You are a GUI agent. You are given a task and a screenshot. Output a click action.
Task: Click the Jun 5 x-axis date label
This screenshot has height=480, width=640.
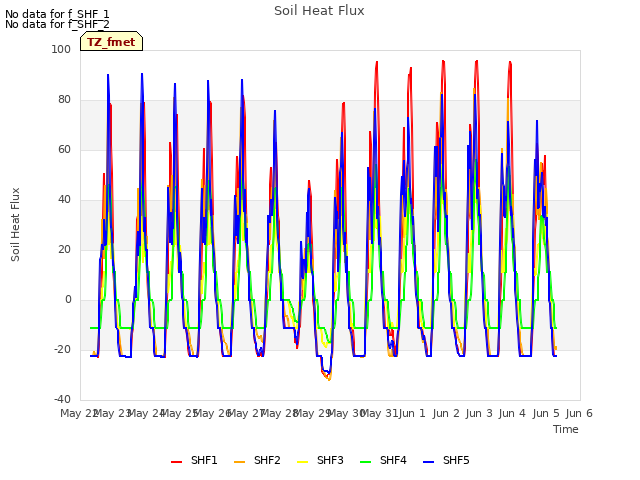(546, 413)
